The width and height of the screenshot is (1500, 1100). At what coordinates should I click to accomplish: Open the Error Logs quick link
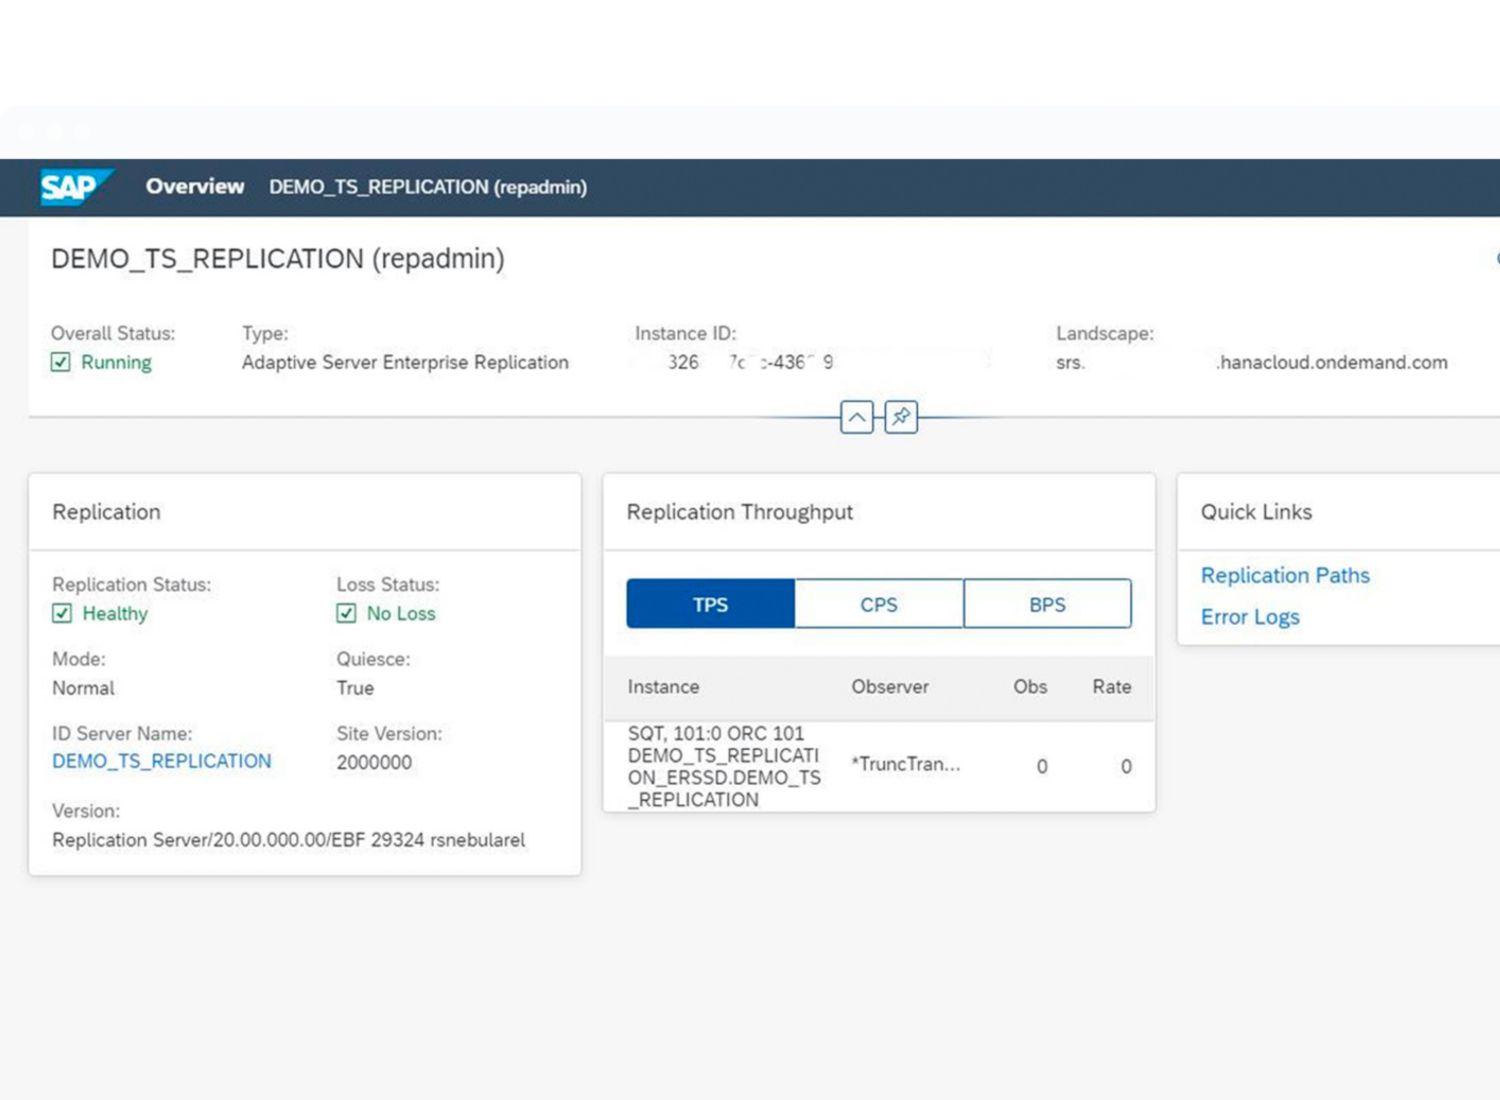[1250, 617]
